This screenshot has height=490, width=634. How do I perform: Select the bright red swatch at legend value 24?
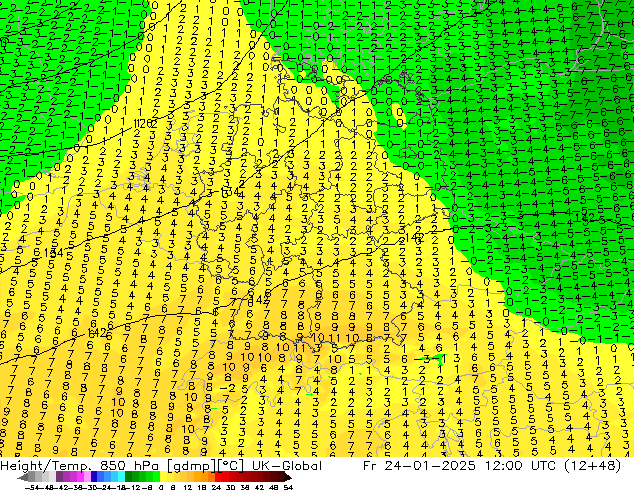pos(218,477)
